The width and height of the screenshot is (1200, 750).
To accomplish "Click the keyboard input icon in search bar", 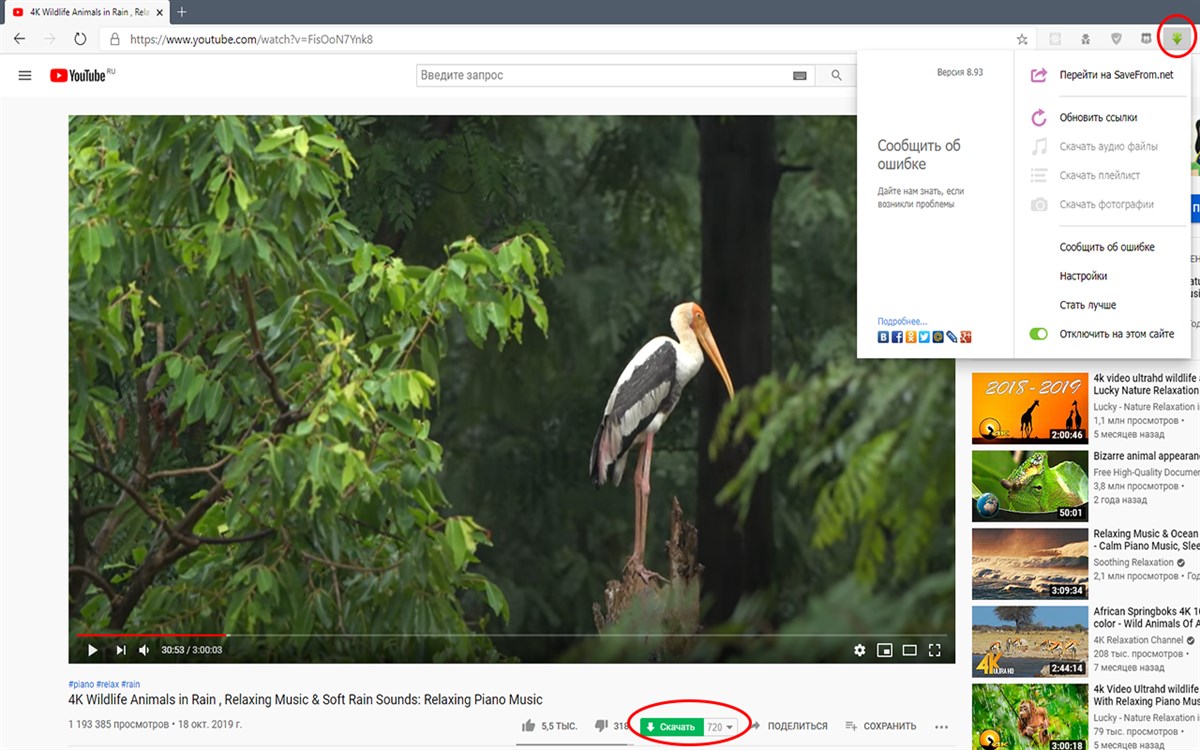I will pyautogui.click(x=801, y=74).
